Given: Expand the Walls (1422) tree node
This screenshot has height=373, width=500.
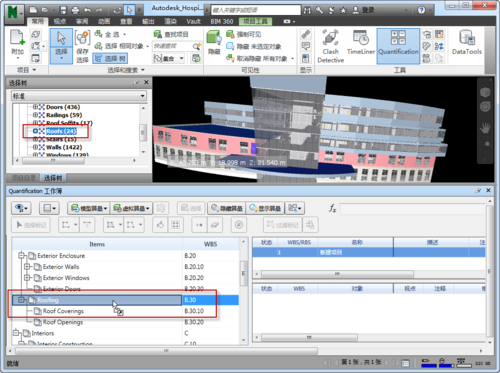Looking at the screenshot, I should [x=35, y=147].
